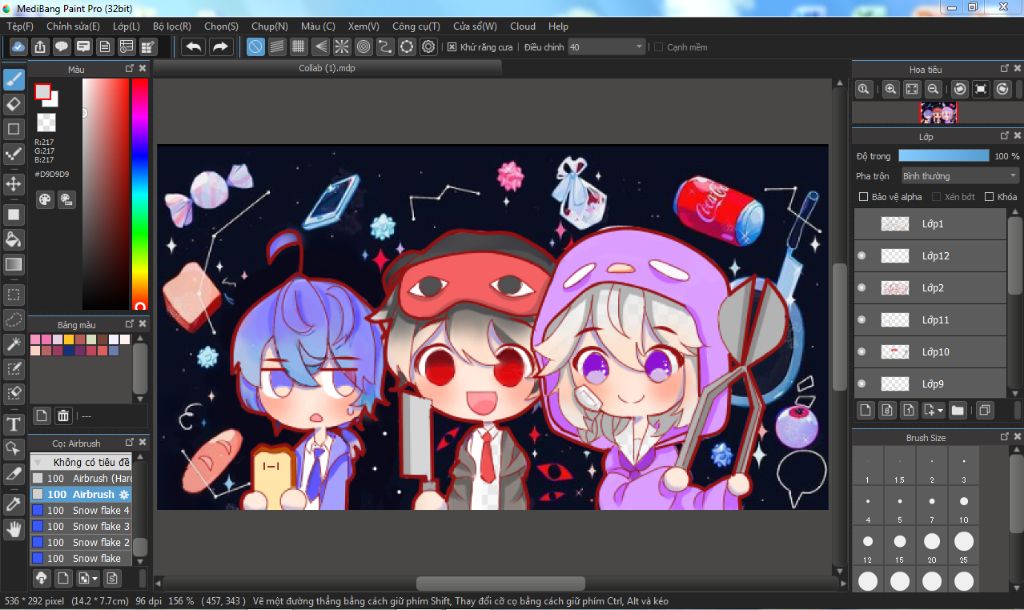The image size is (1024, 610).
Task: Open the Tệp(F) menu
Action: pos(20,26)
